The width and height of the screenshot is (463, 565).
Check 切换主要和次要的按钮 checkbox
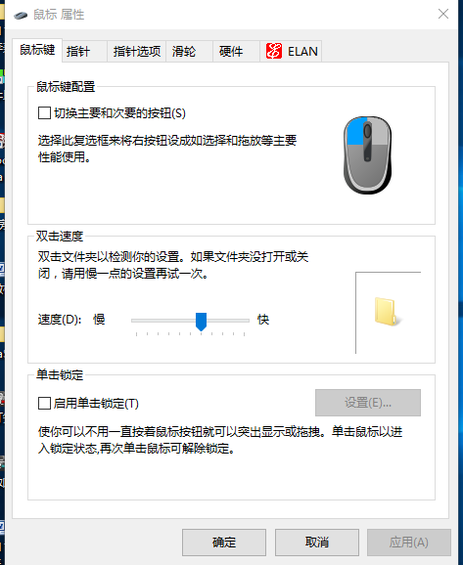[44, 113]
